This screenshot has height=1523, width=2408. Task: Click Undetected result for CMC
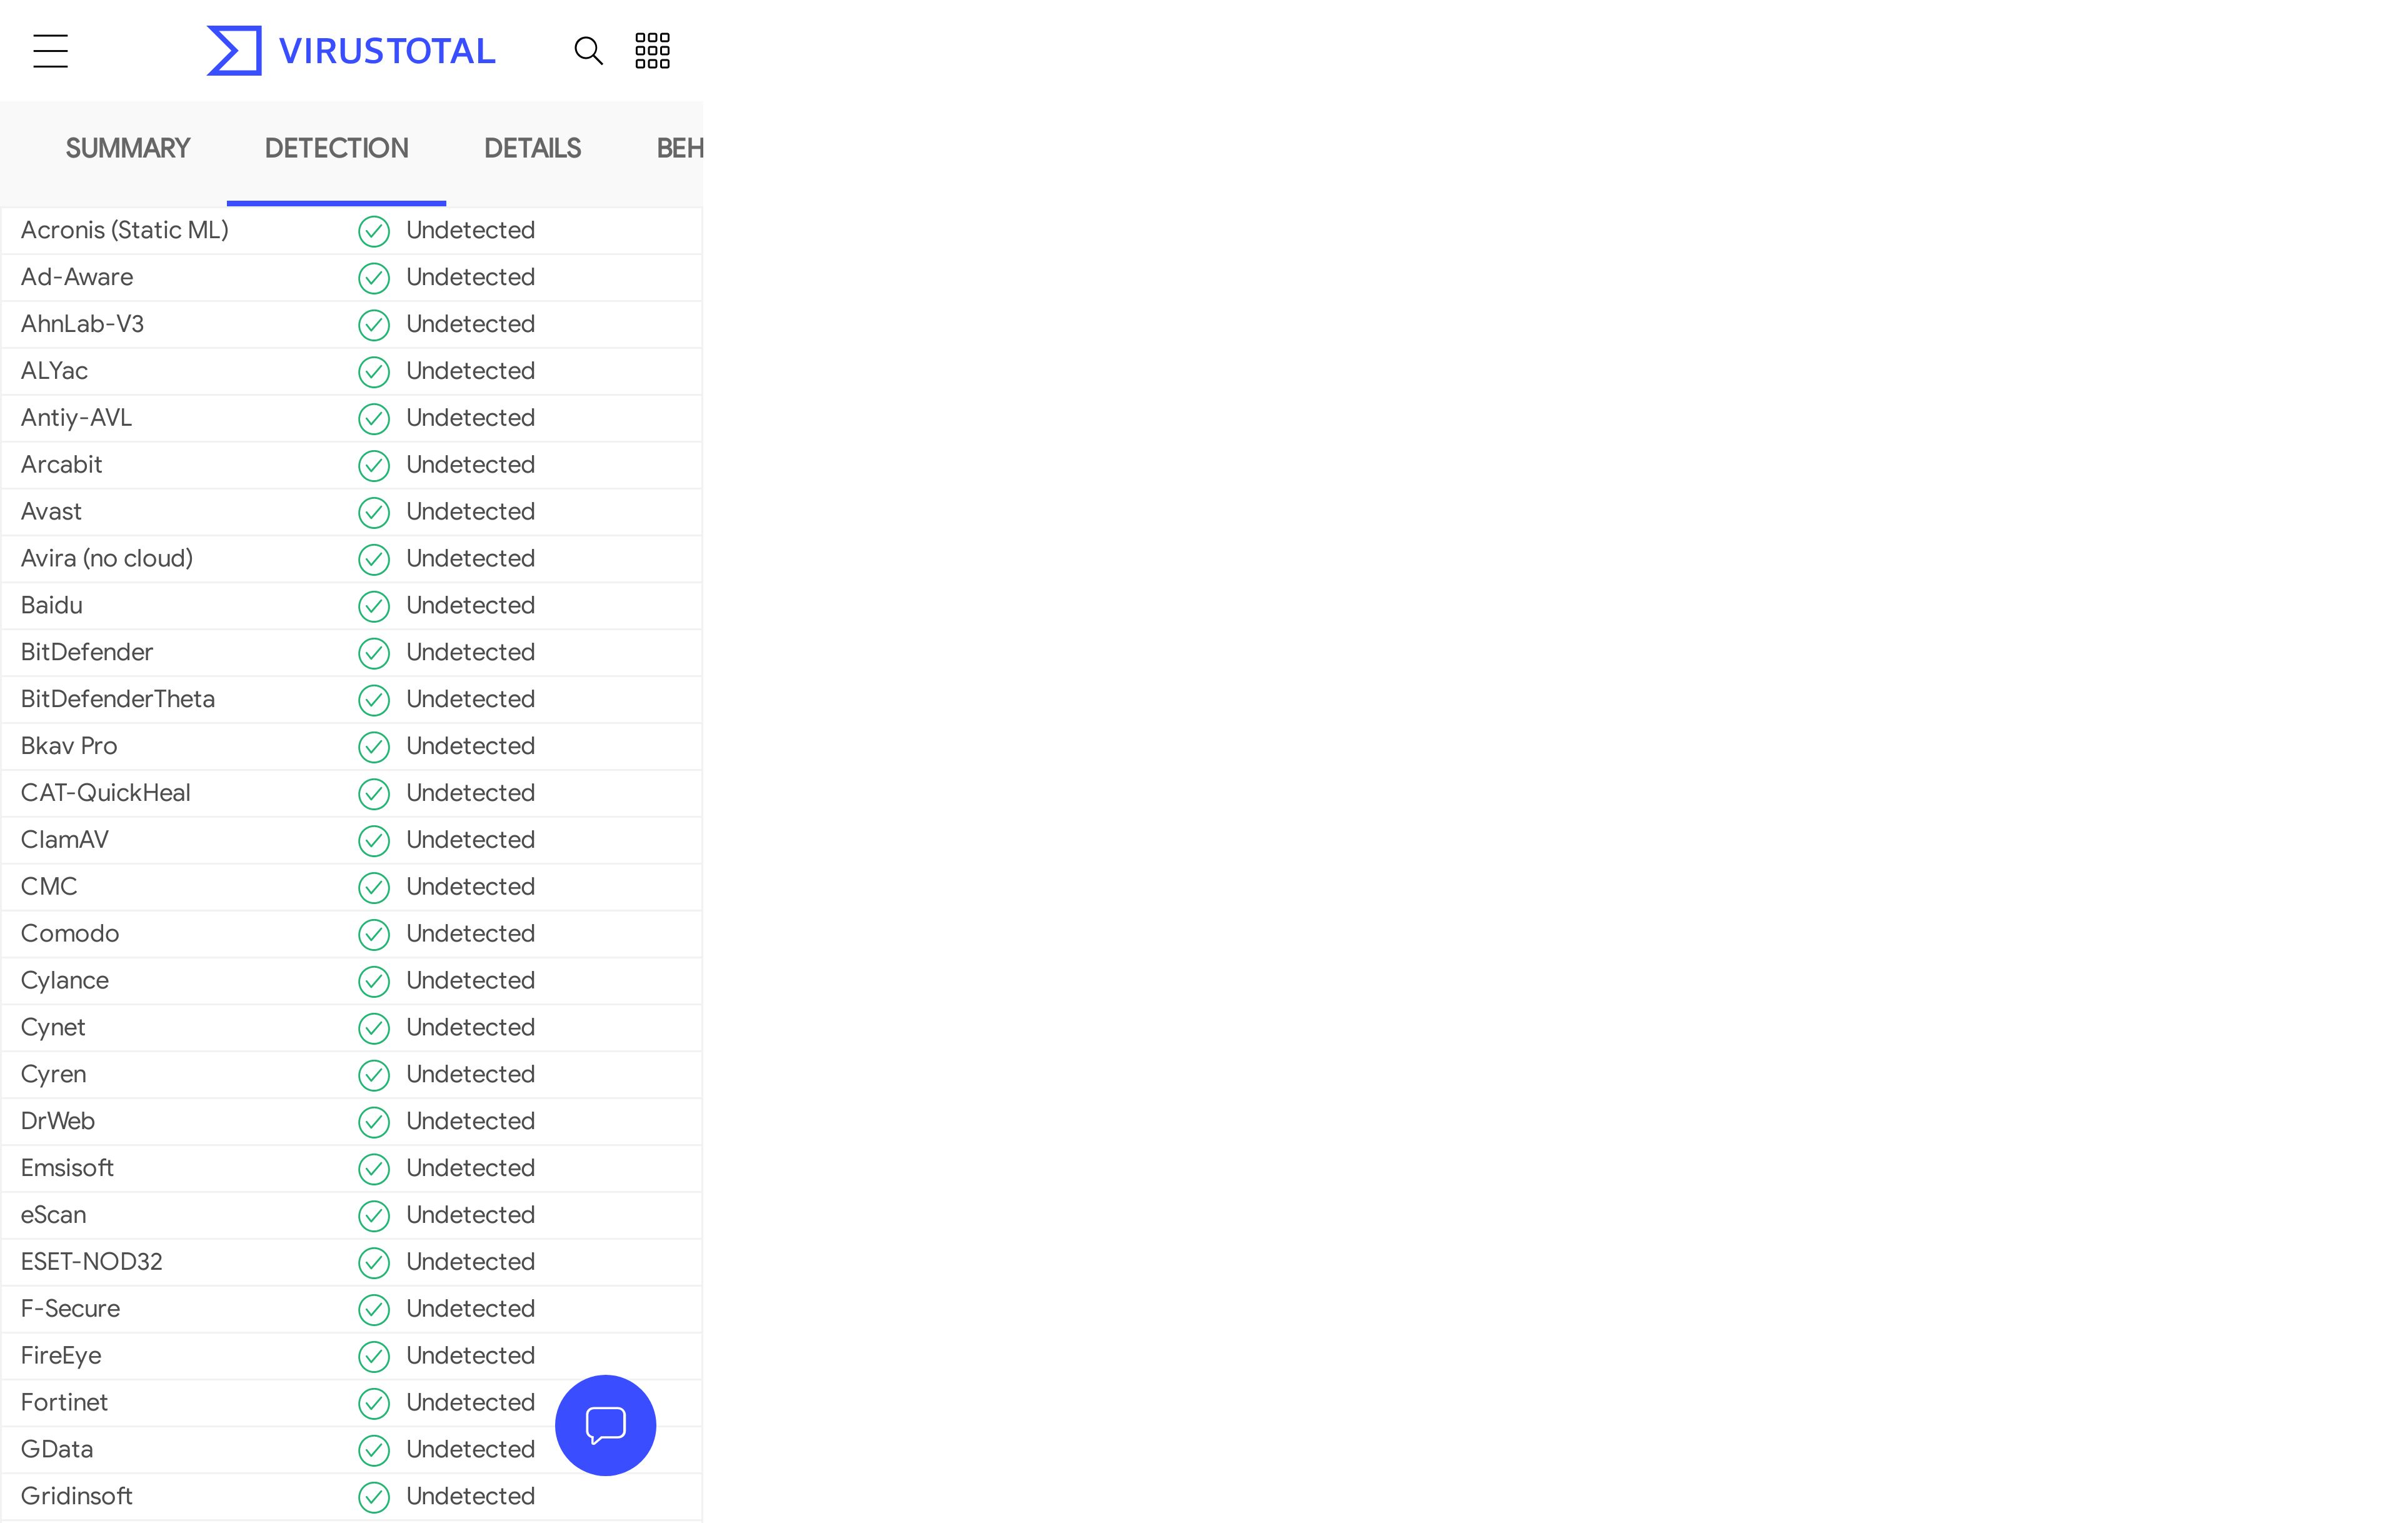(x=470, y=887)
